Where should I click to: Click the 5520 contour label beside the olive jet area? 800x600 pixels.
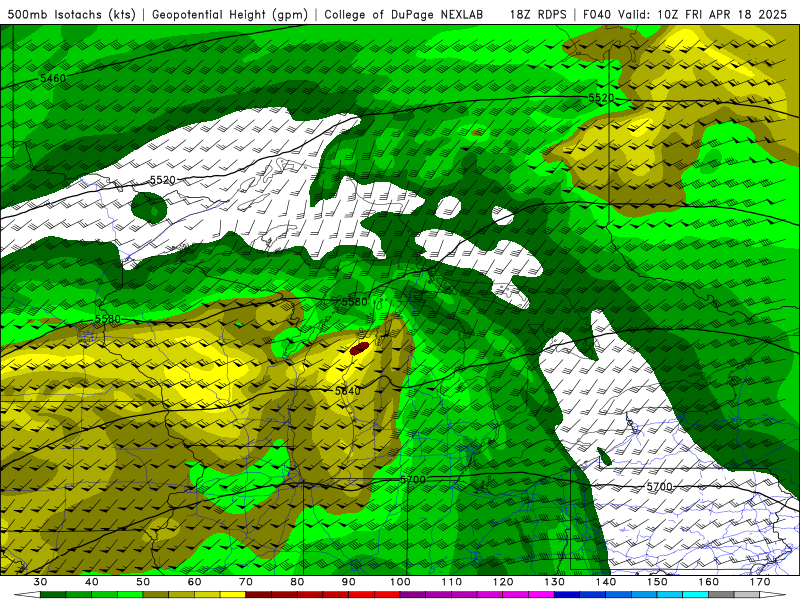click(x=601, y=97)
